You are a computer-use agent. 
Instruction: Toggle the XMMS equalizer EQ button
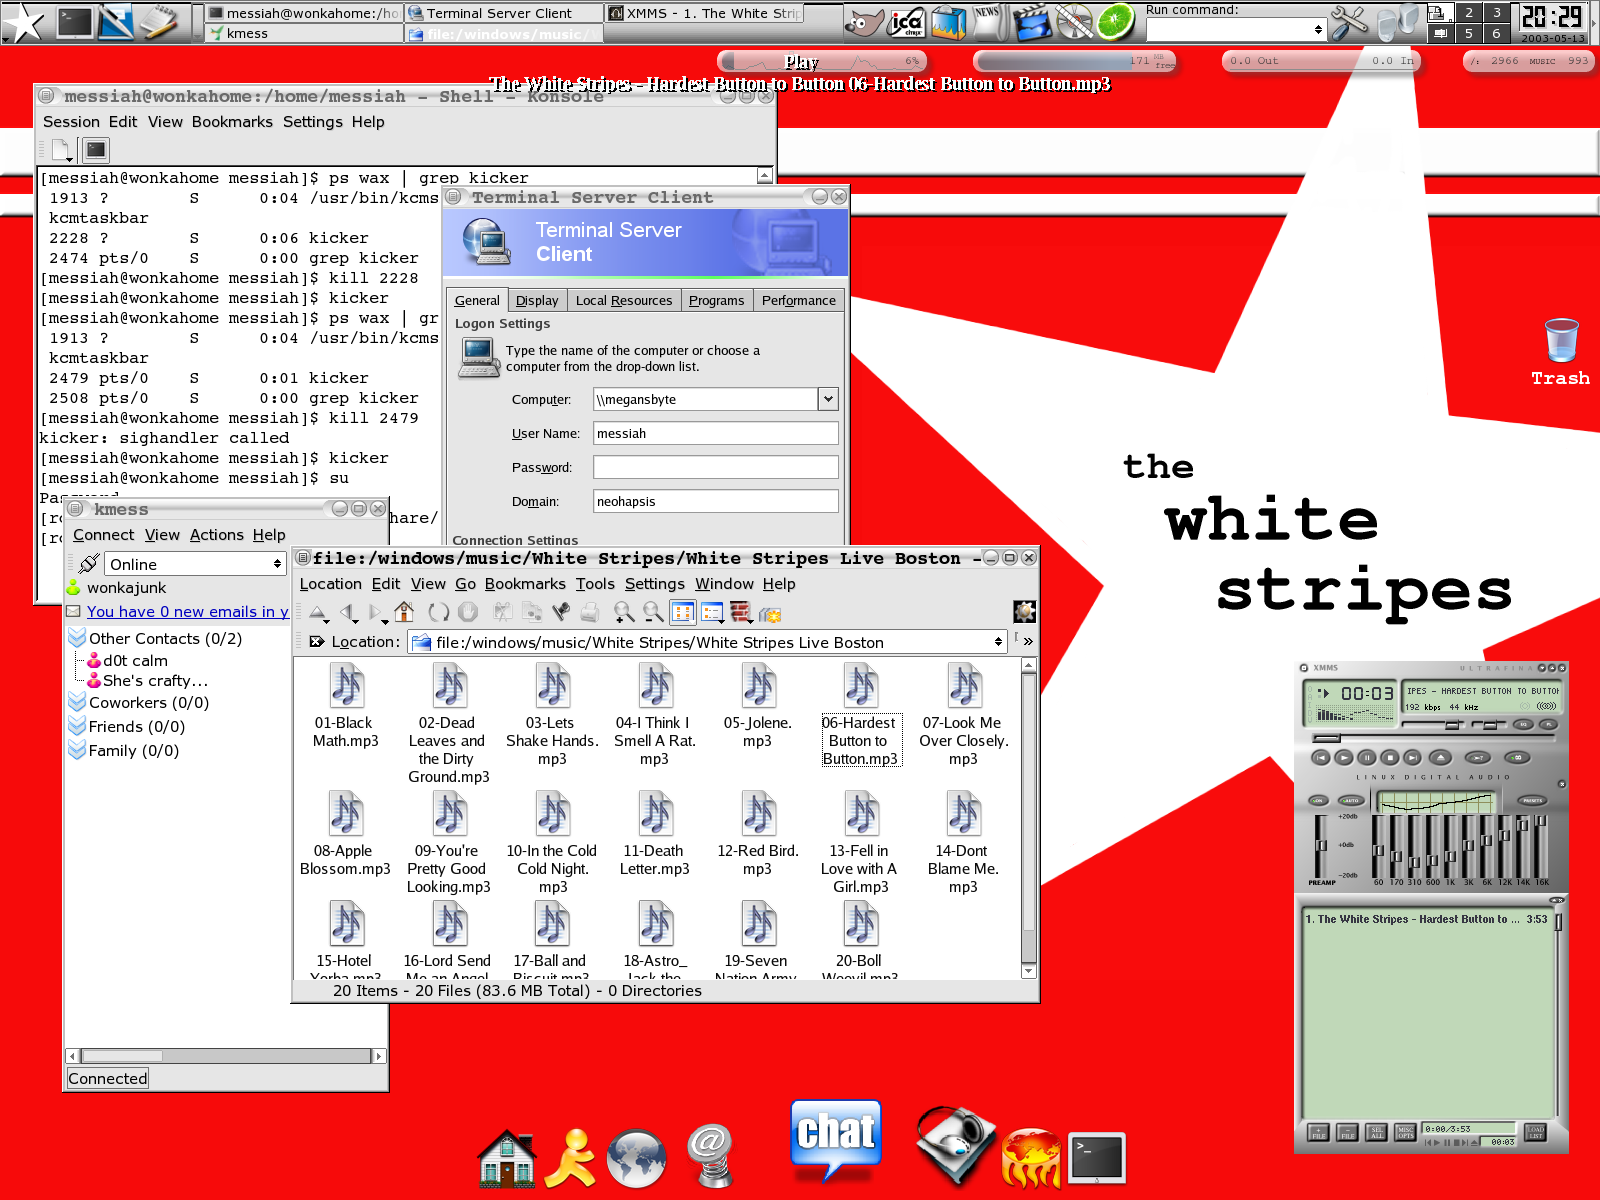coord(1523,724)
